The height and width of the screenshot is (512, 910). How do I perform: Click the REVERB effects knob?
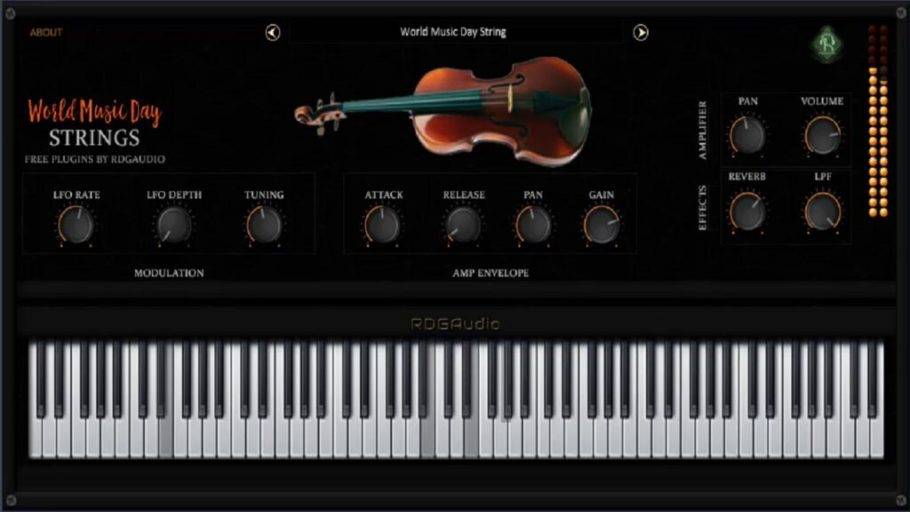[x=747, y=211]
